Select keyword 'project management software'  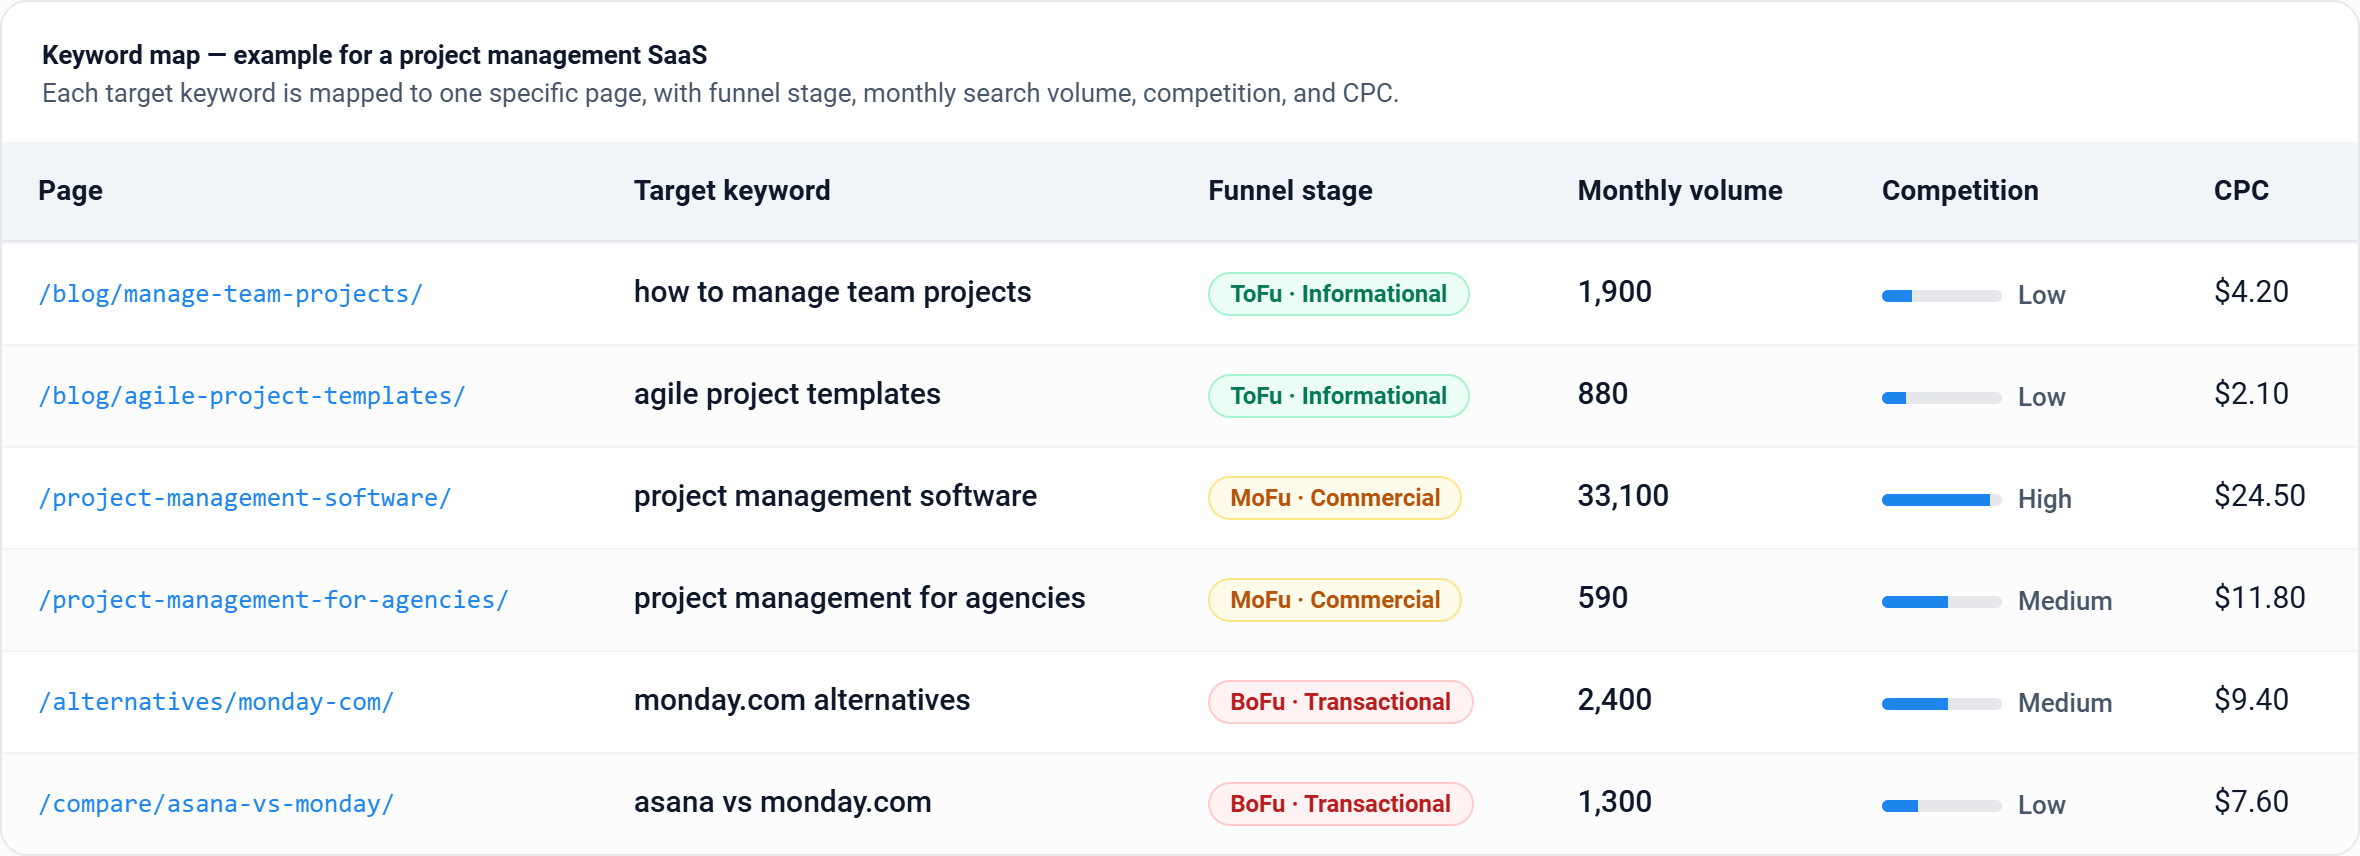pos(835,496)
